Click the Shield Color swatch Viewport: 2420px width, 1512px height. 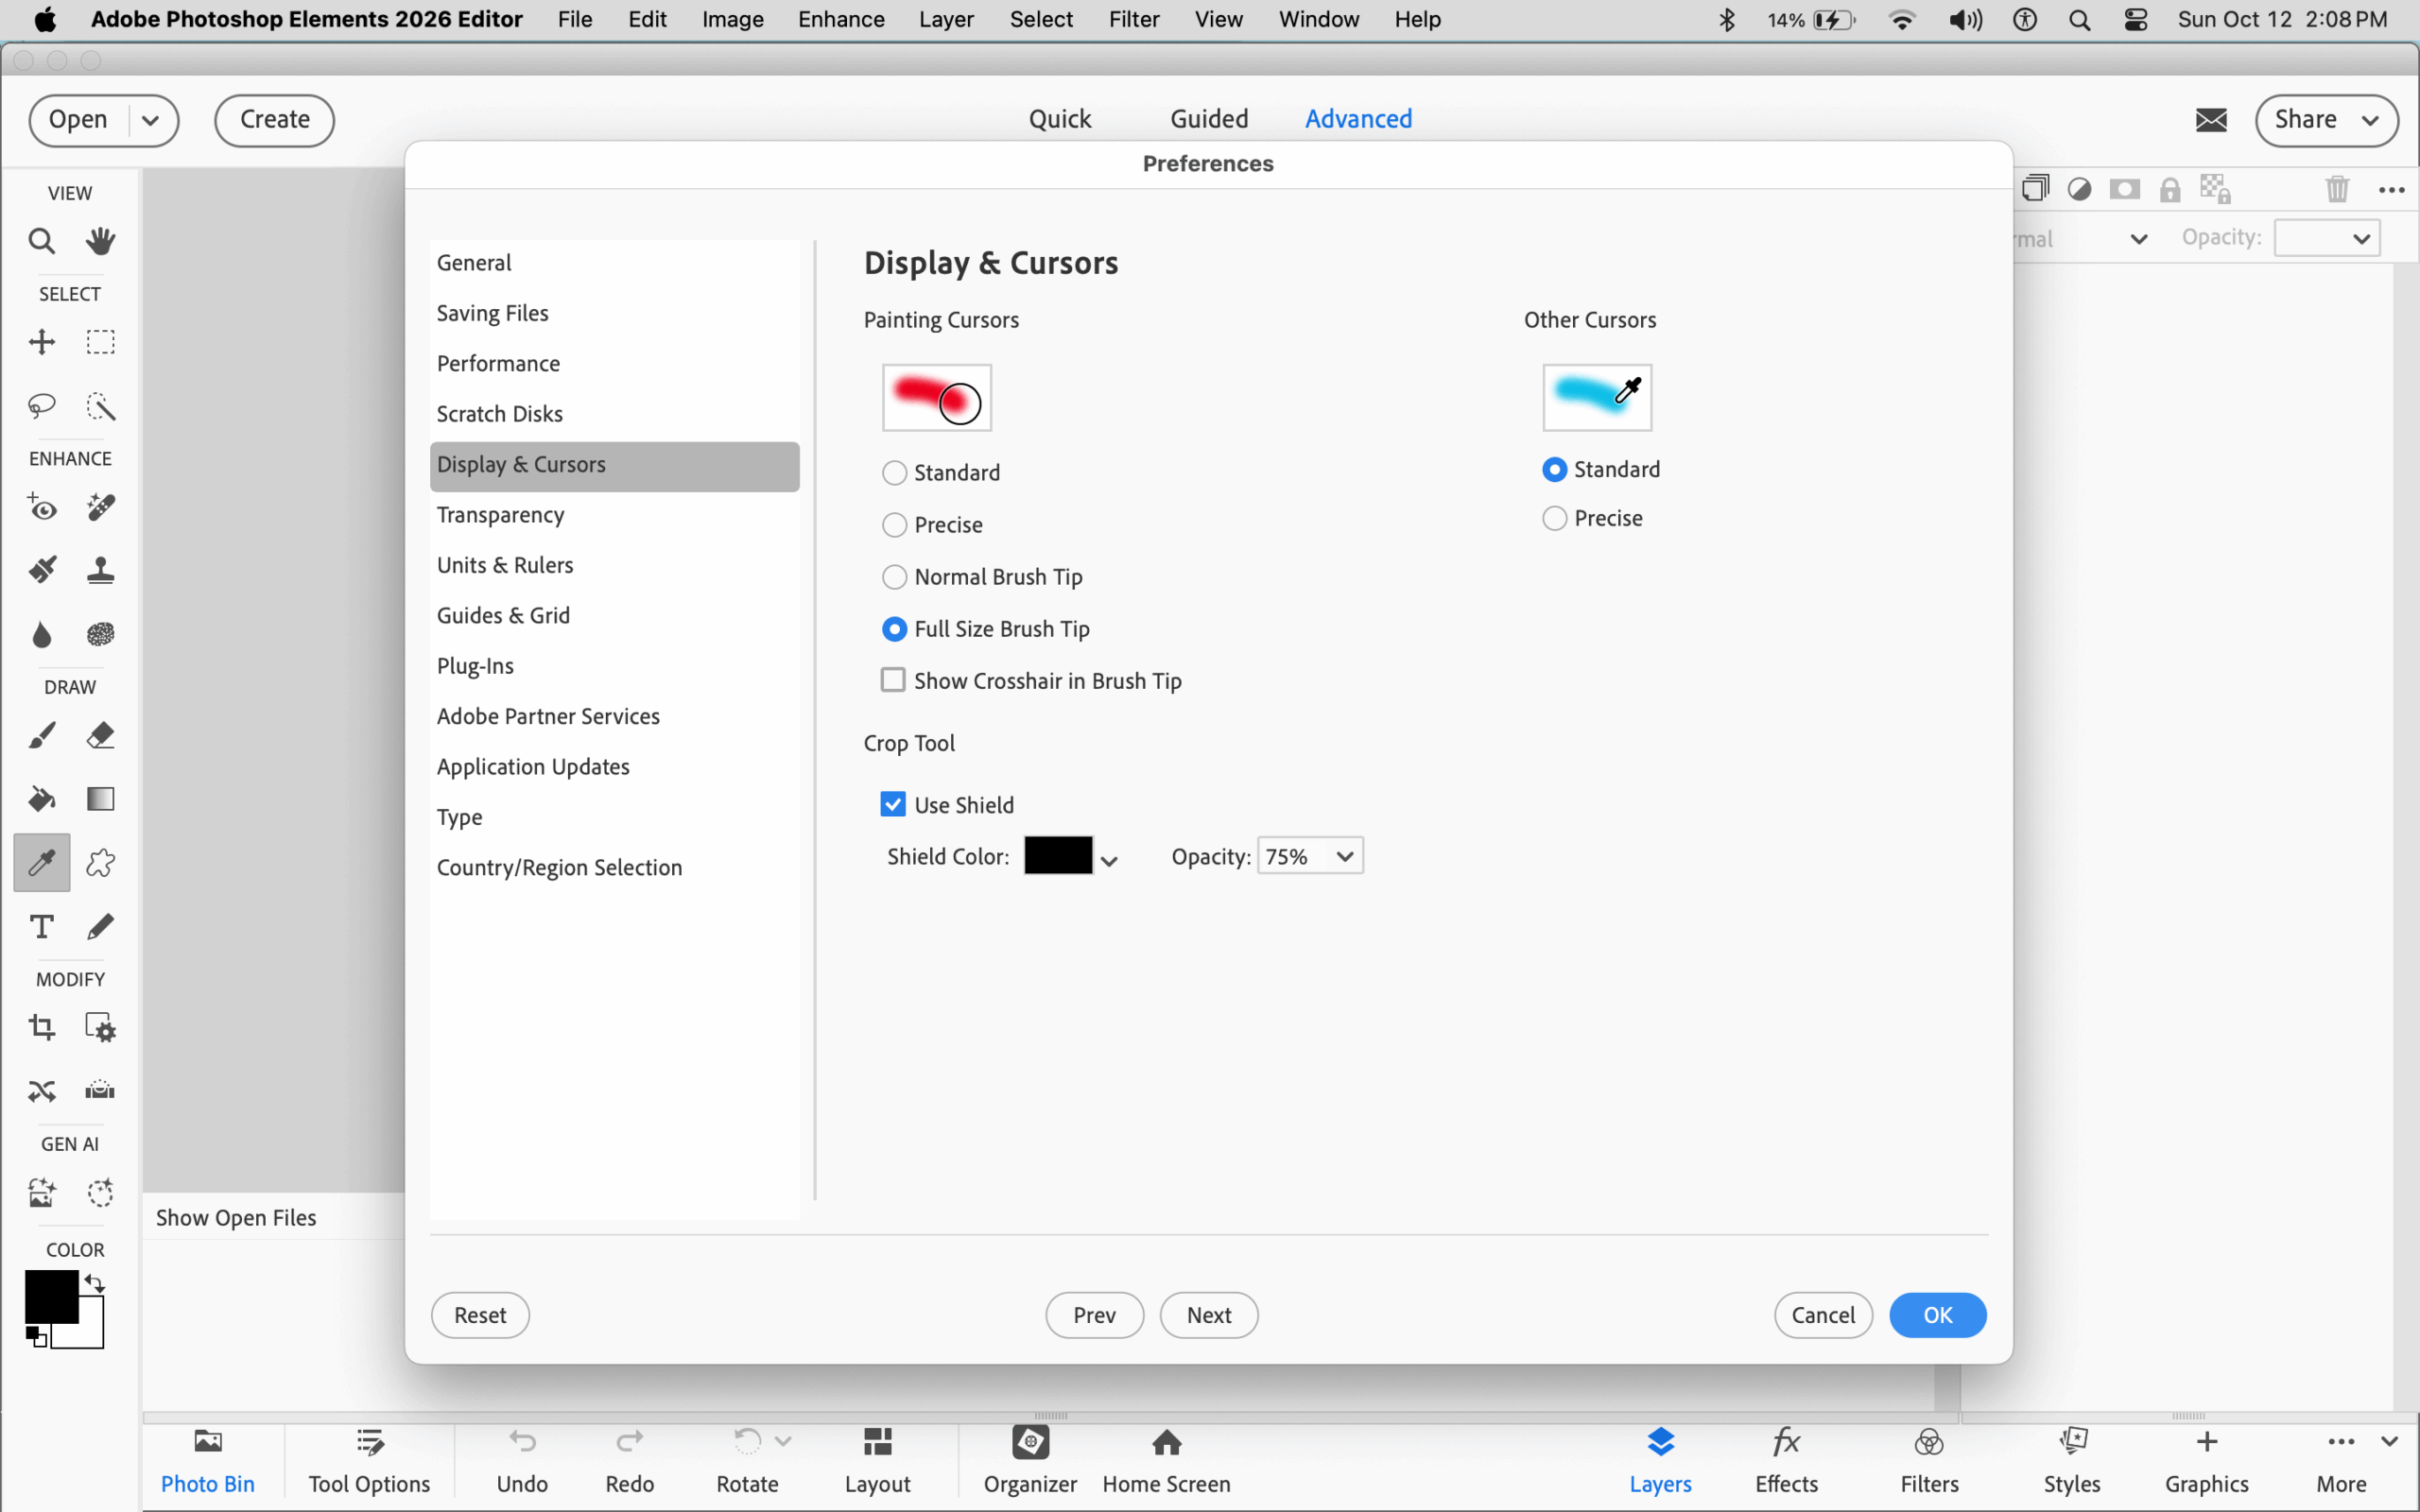pos(1059,855)
